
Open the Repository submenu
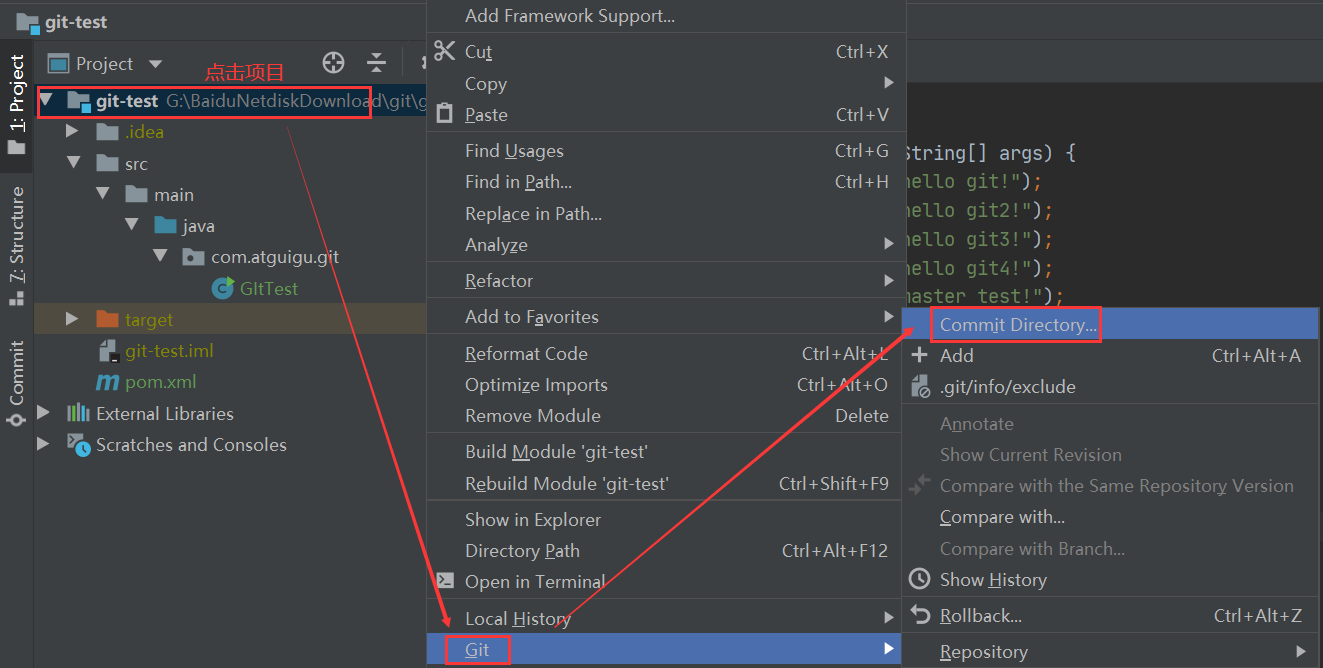click(1110, 652)
